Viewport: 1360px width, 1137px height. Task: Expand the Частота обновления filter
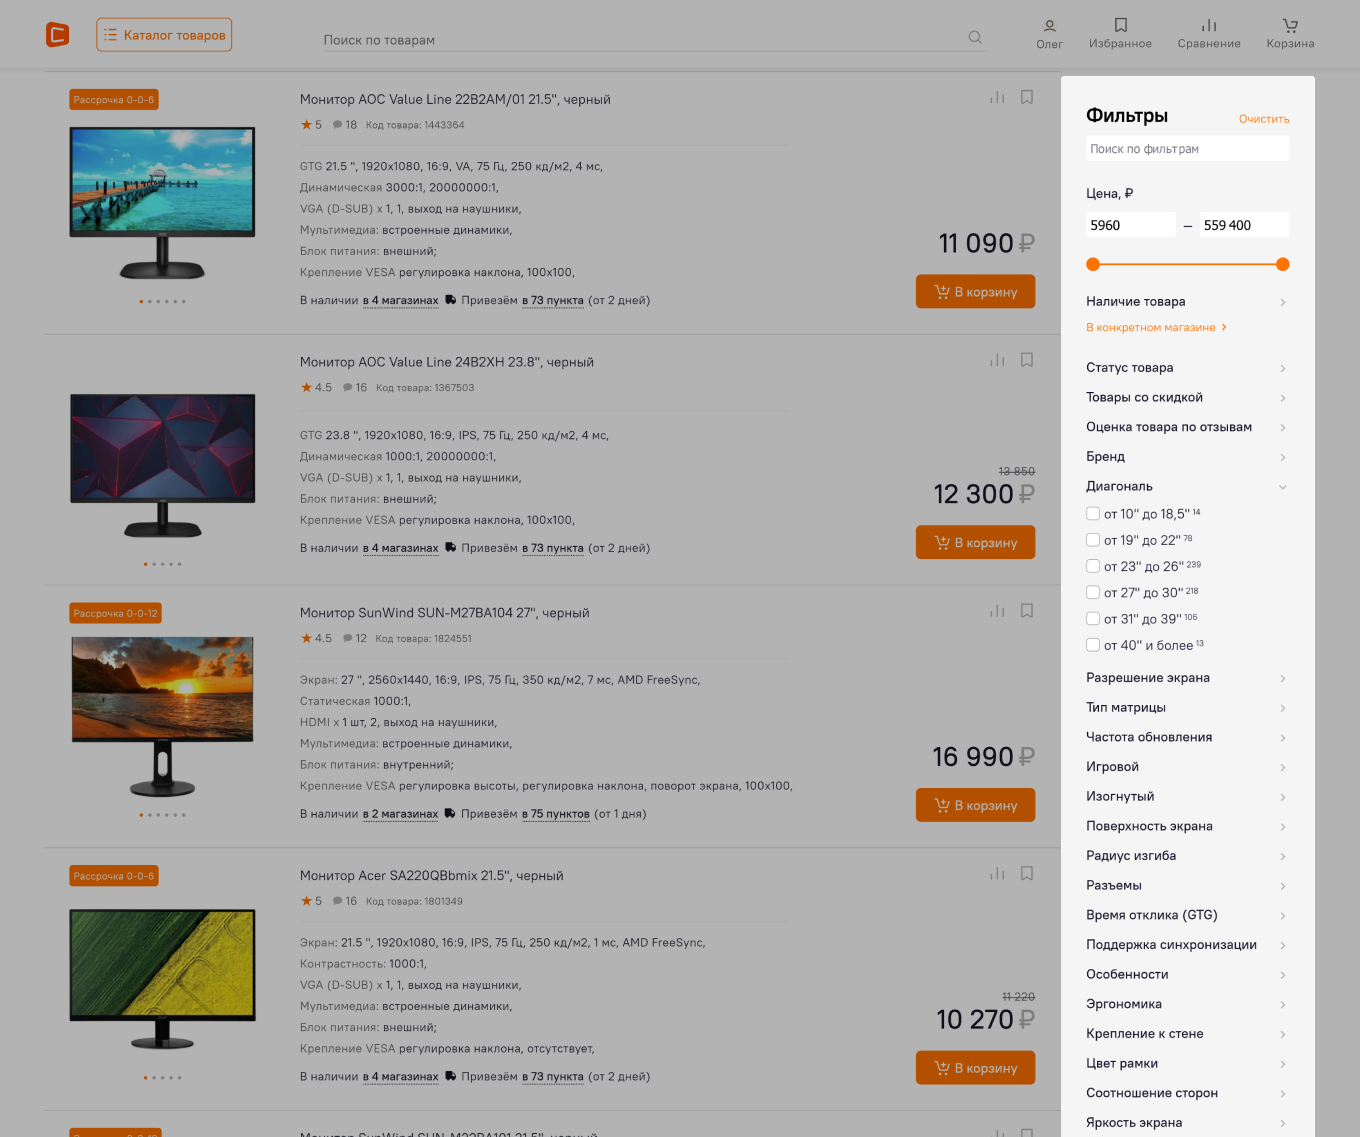point(1187,737)
